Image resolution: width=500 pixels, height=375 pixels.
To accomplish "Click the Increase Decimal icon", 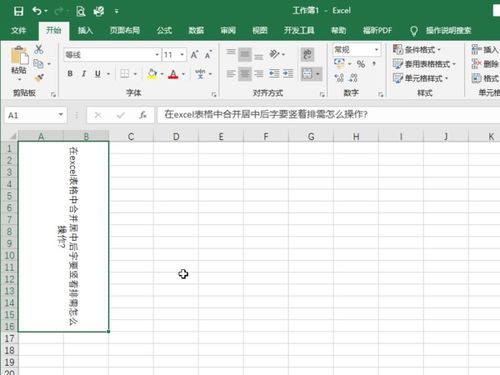I will coord(339,78).
